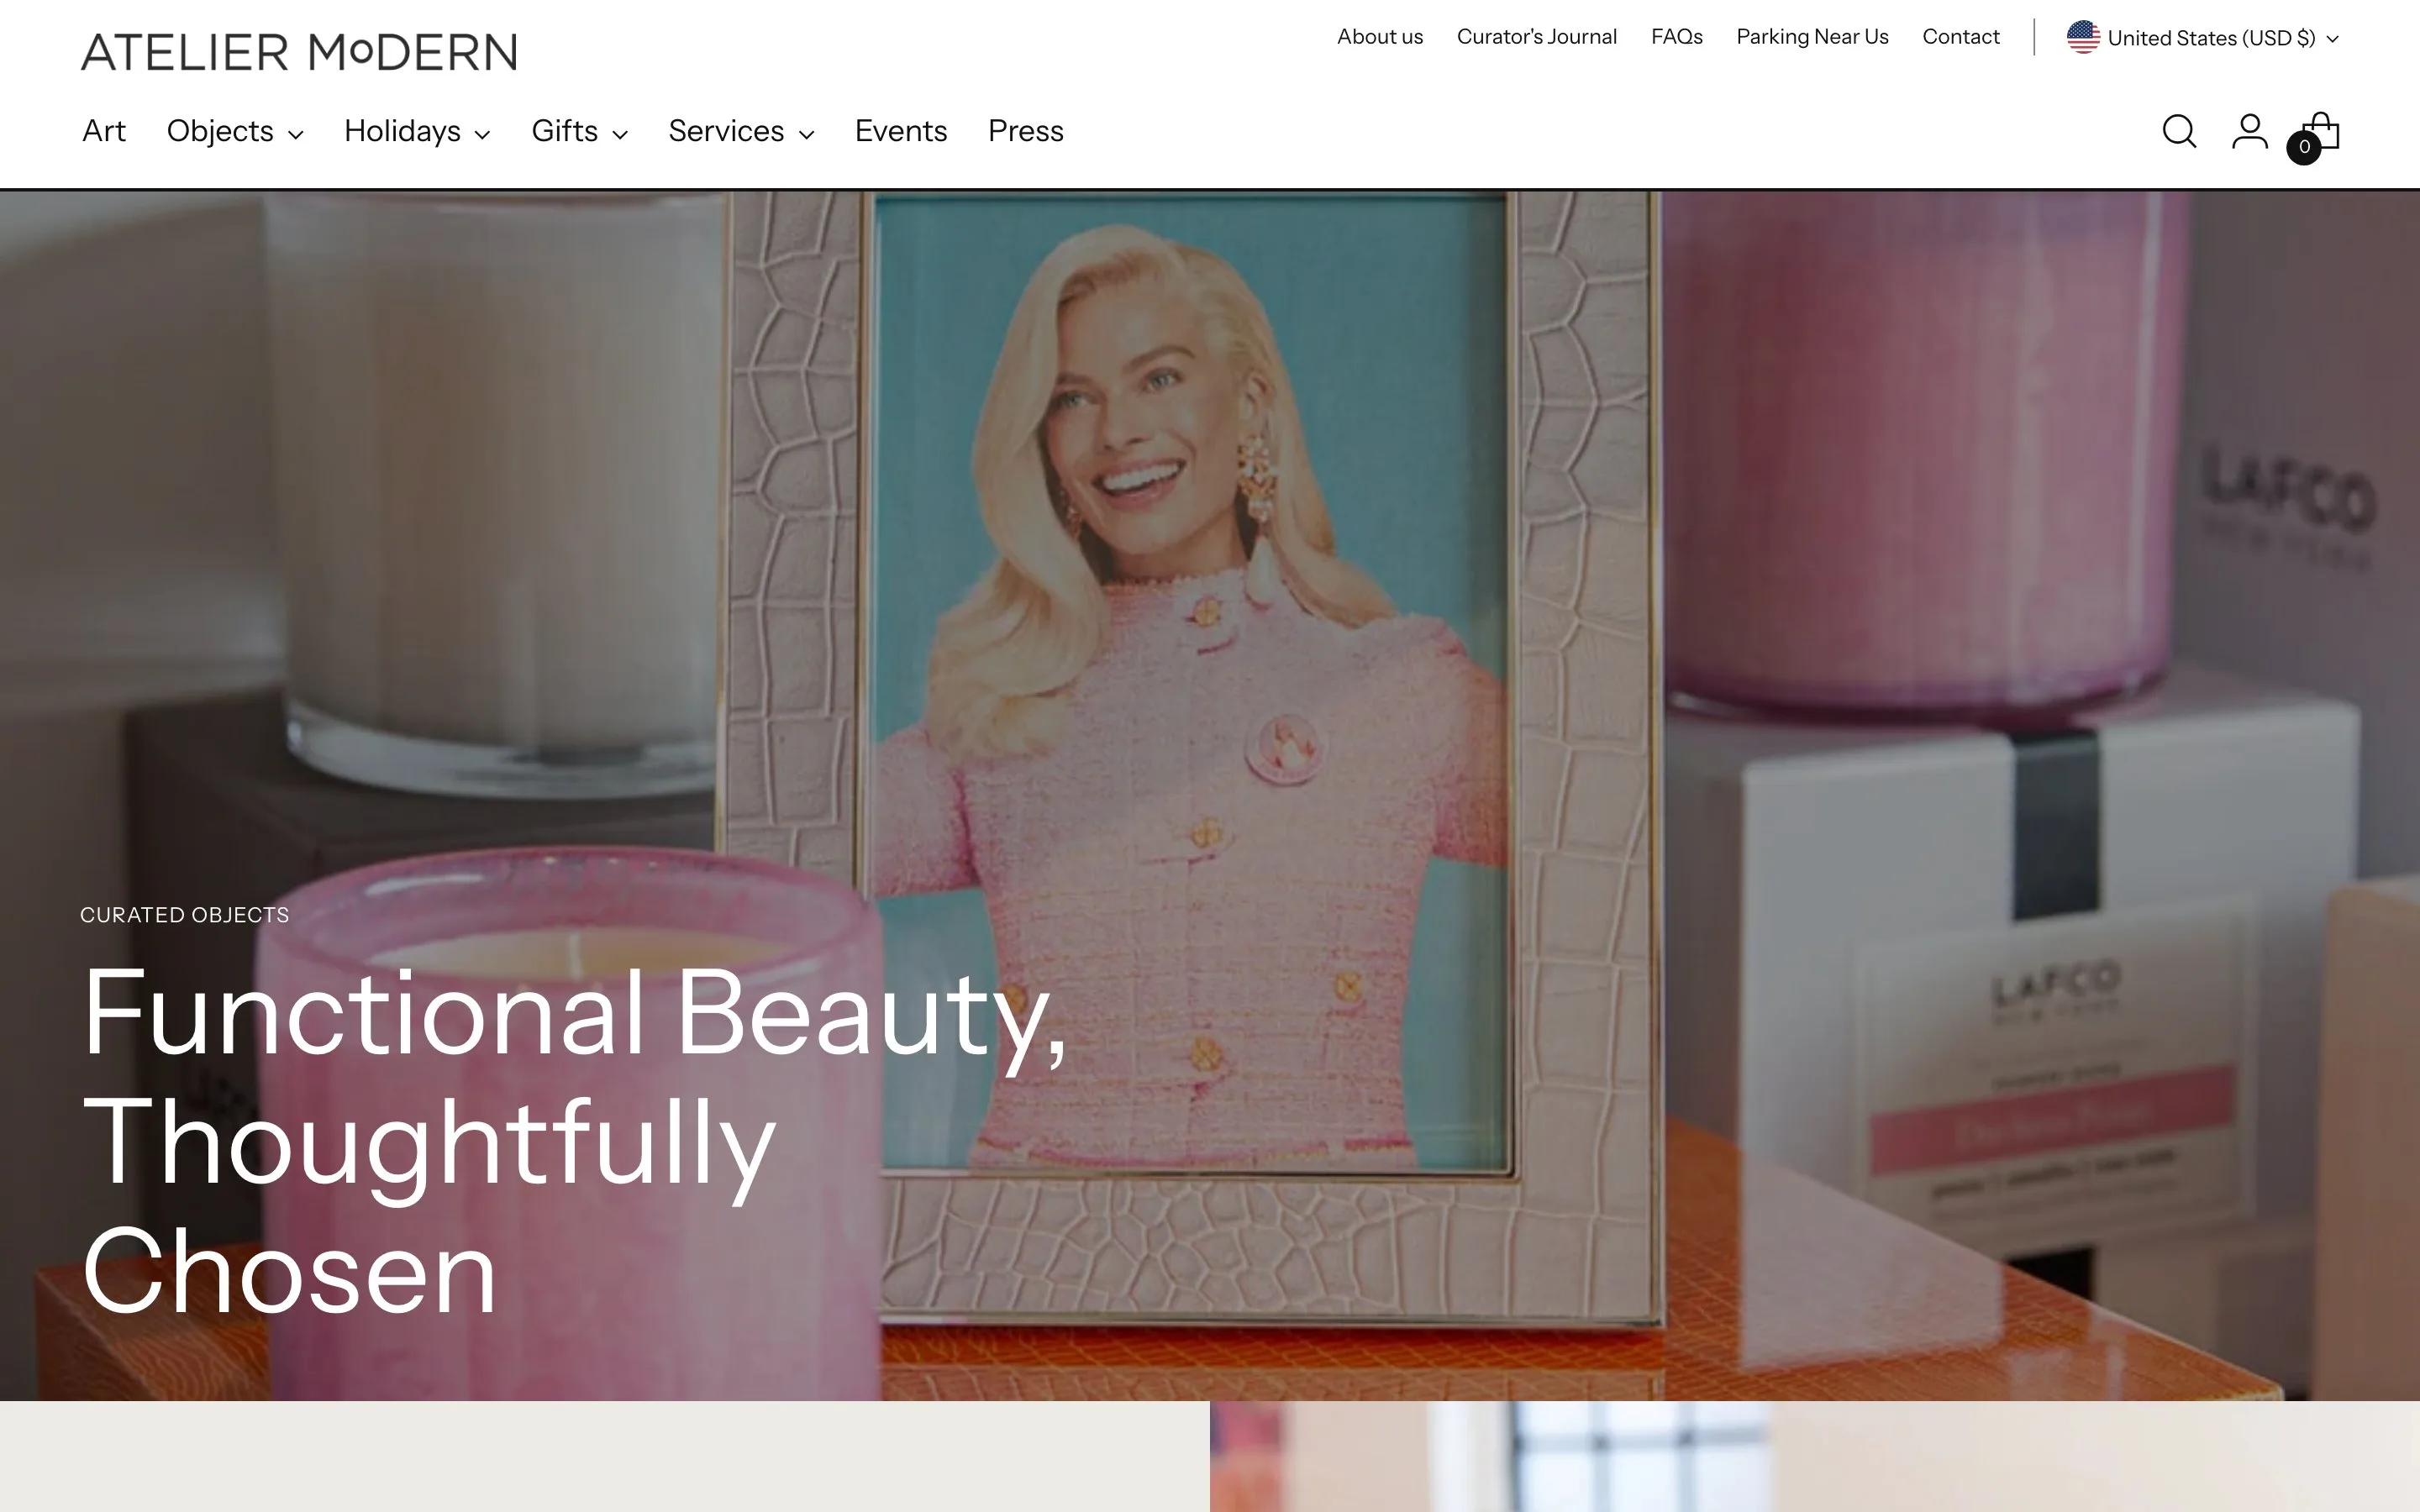Open the FAQs link
The width and height of the screenshot is (2420, 1512).
tap(1677, 37)
